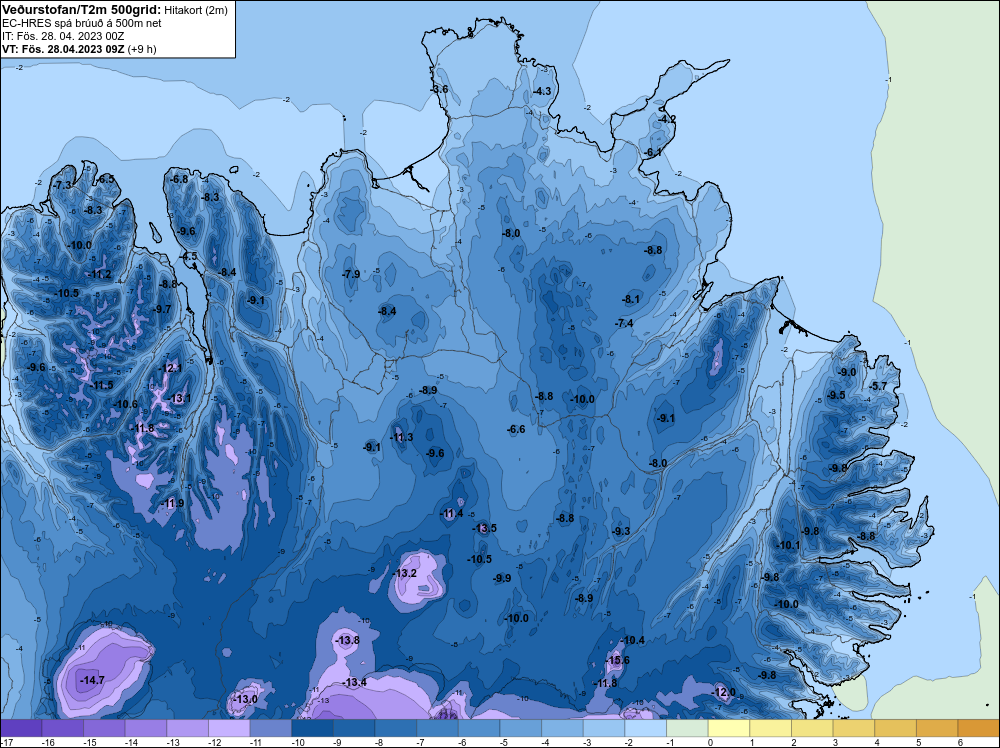Screen dimensions: 1000x748
Task: Click the -15.6 temperature reading
Action: click(617, 660)
